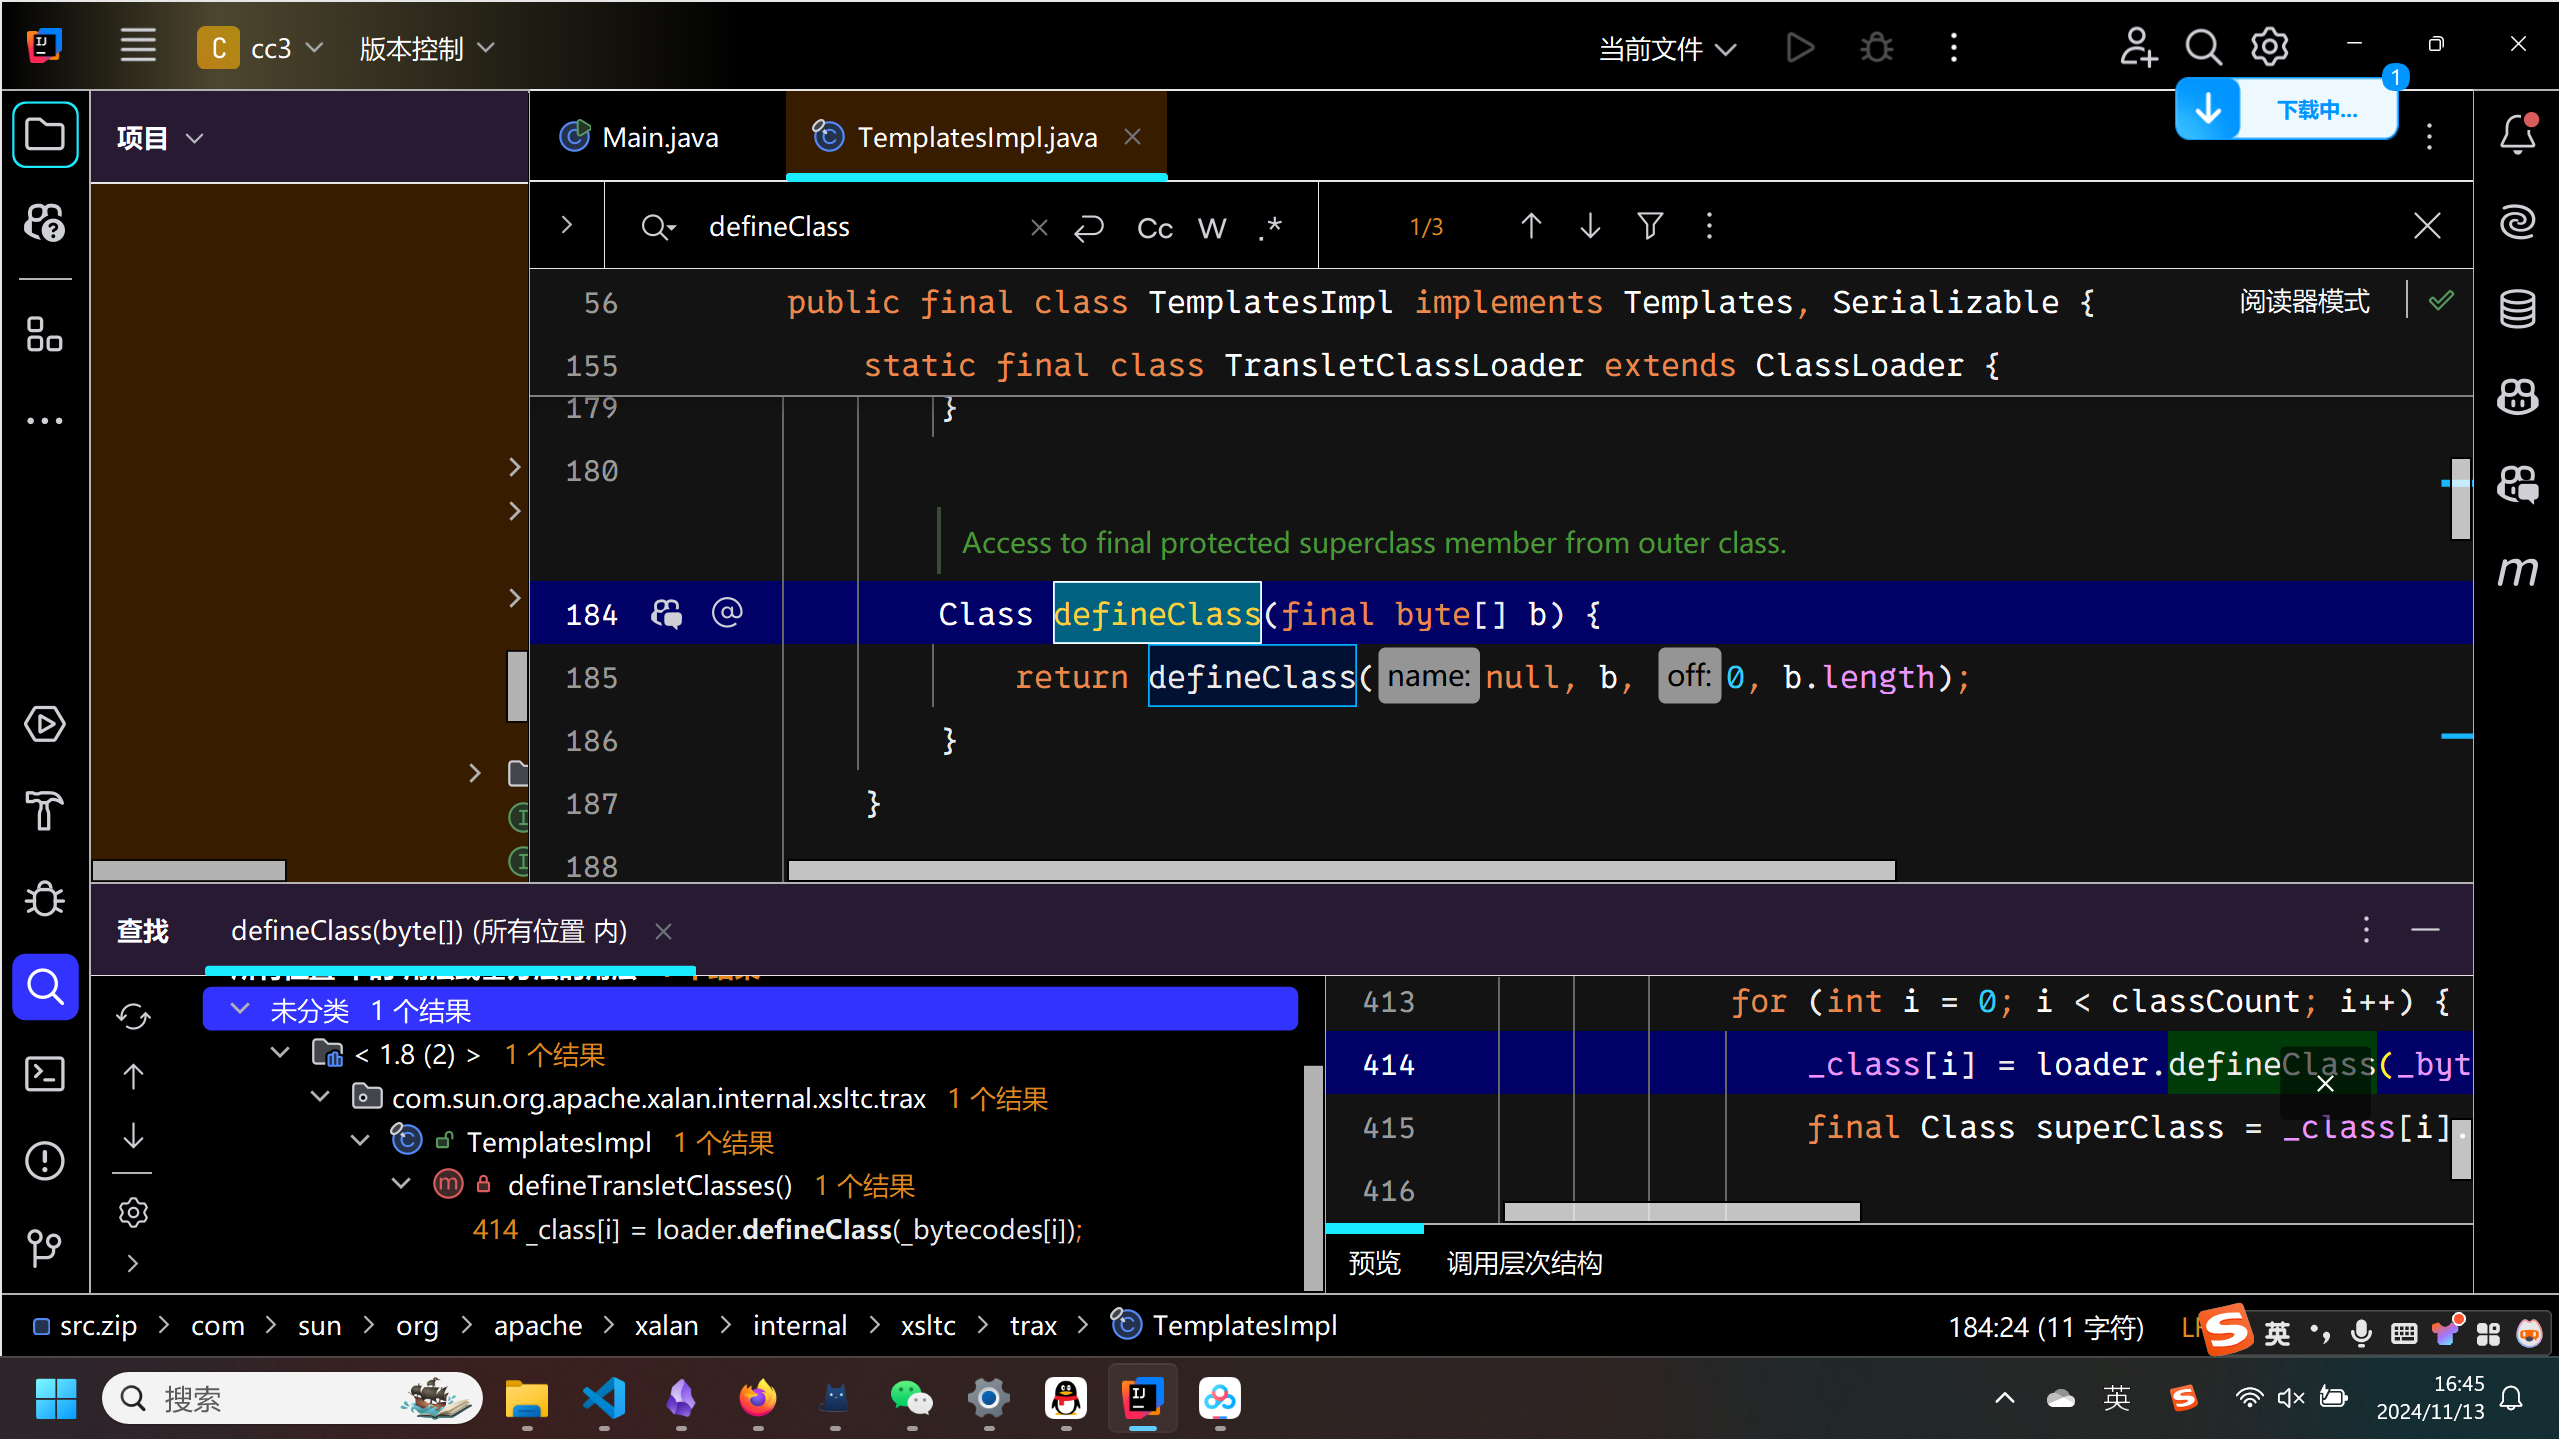Screen dimensions: 2559x1439
Task: Open the Git tool window
Action: click(x=45, y=1247)
